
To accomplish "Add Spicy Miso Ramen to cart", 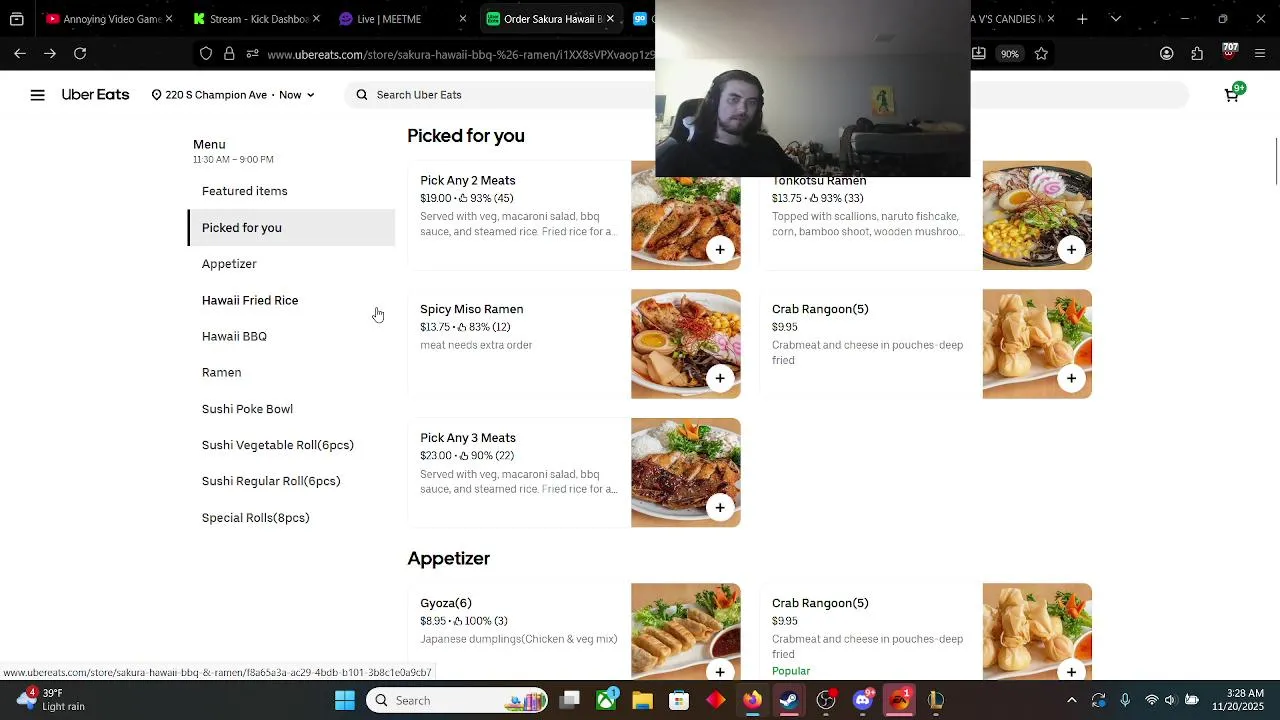I will coord(720,378).
